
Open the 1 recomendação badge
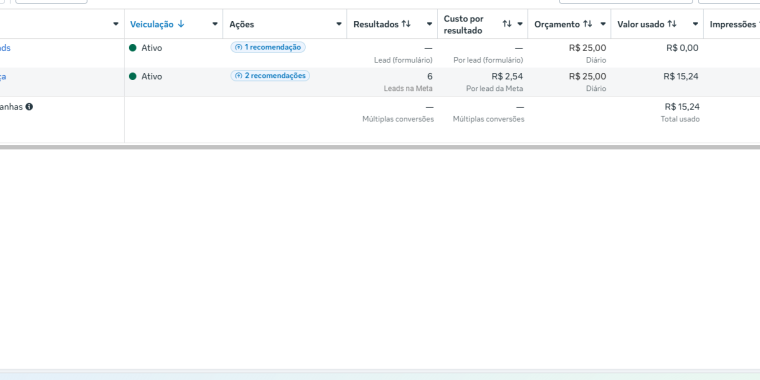[x=268, y=48]
